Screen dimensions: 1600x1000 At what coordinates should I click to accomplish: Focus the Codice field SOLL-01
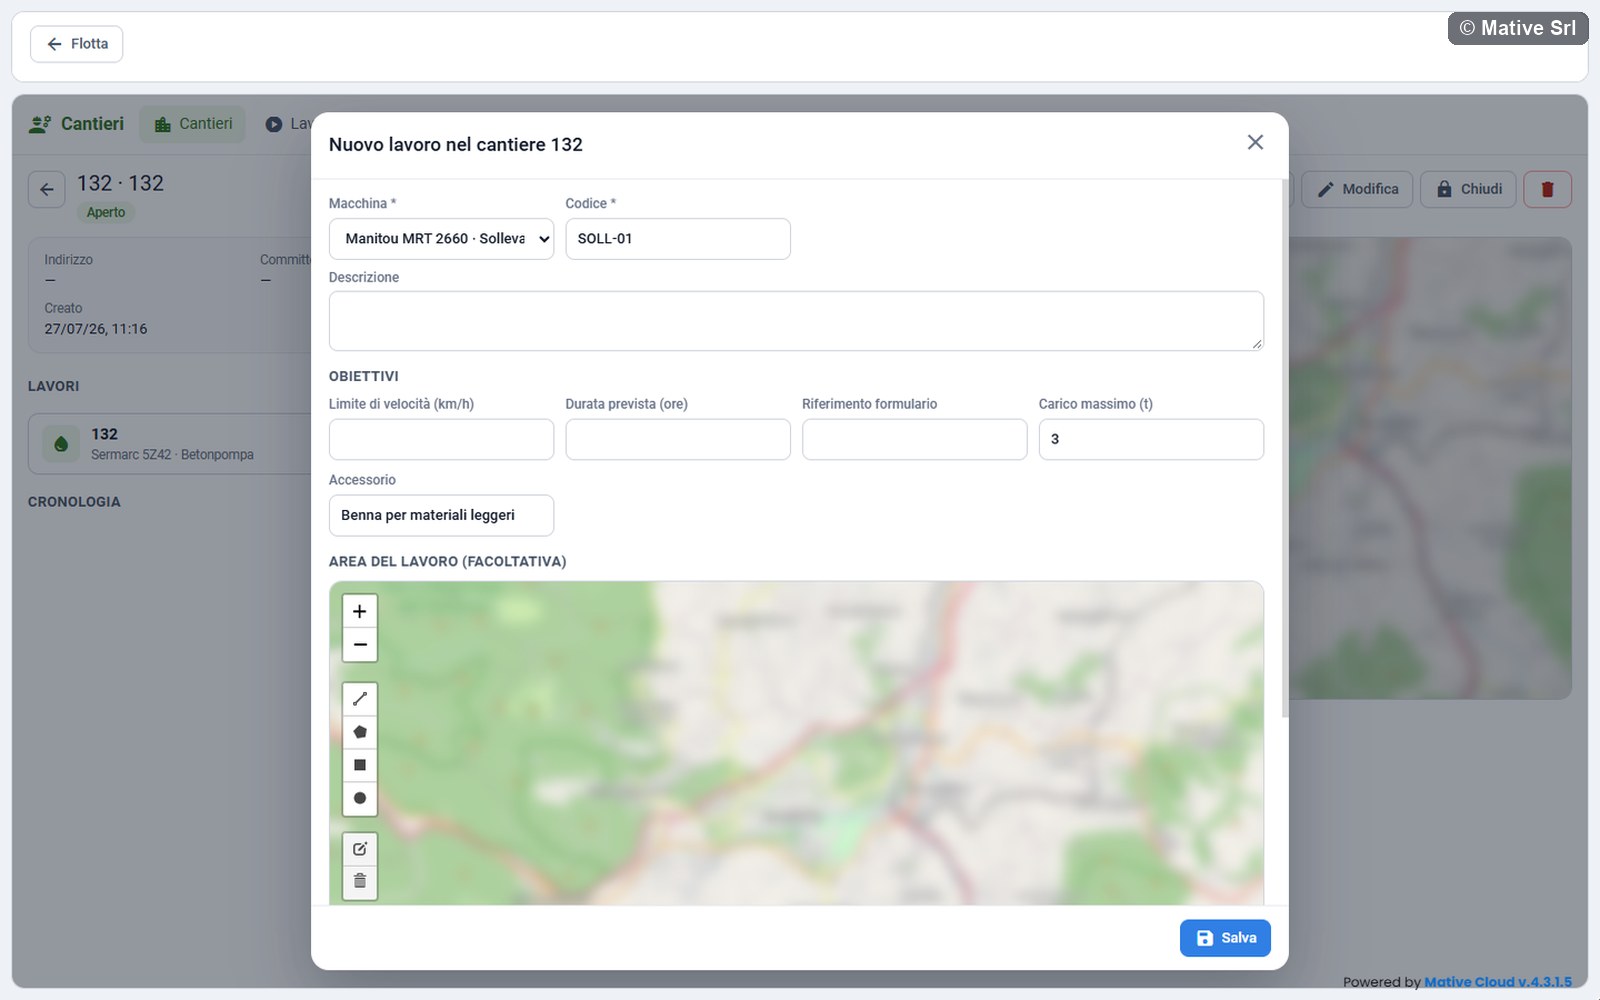[678, 239]
